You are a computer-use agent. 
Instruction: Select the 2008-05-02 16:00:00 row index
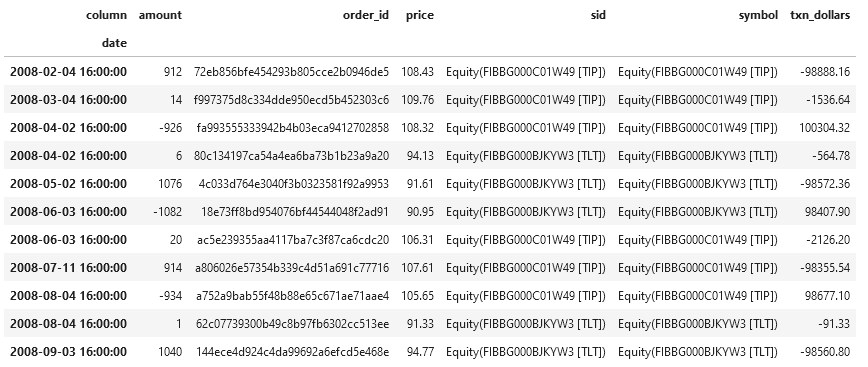point(68,184)
